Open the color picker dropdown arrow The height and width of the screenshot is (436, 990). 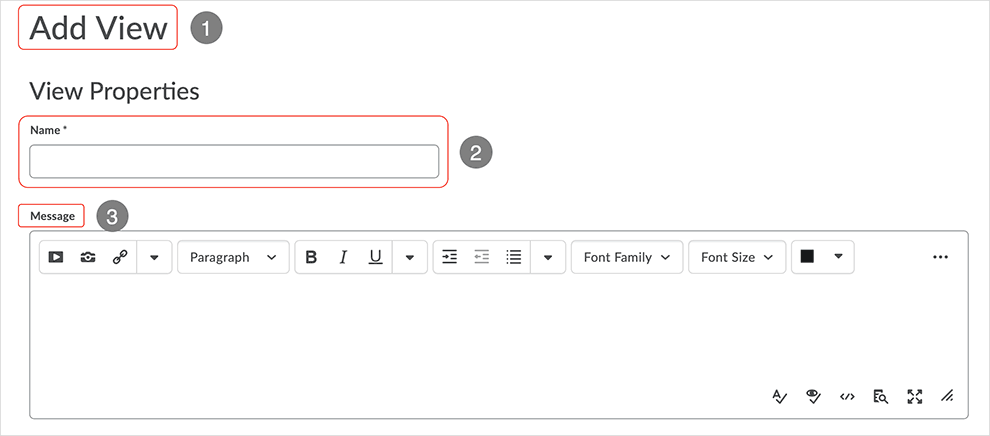[838, 256]
